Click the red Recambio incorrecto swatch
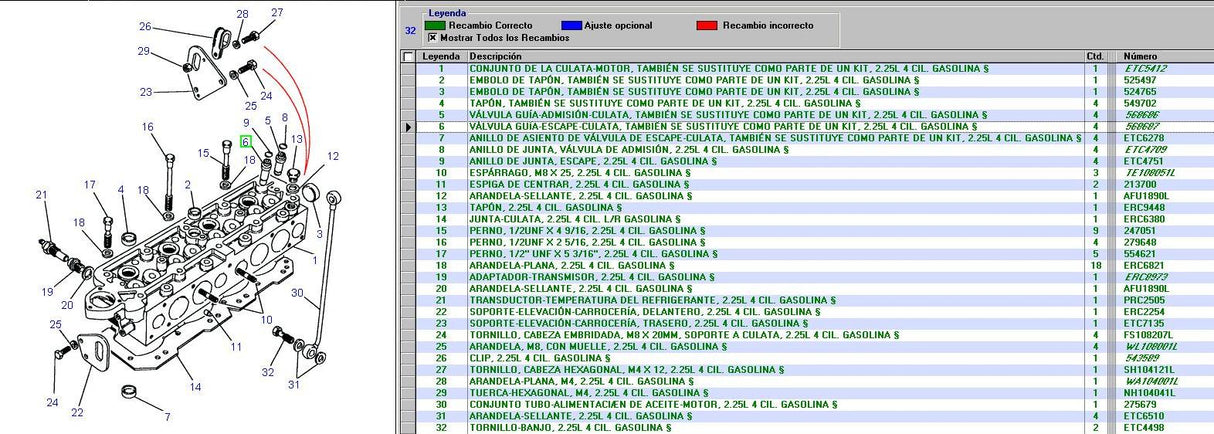This screenshot has width=1214, height=434. [706, 25]
